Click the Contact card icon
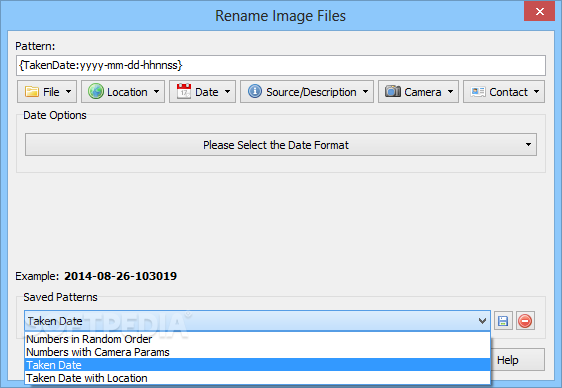The width and height of the screenshot is (562, 388). click(478, 92)
